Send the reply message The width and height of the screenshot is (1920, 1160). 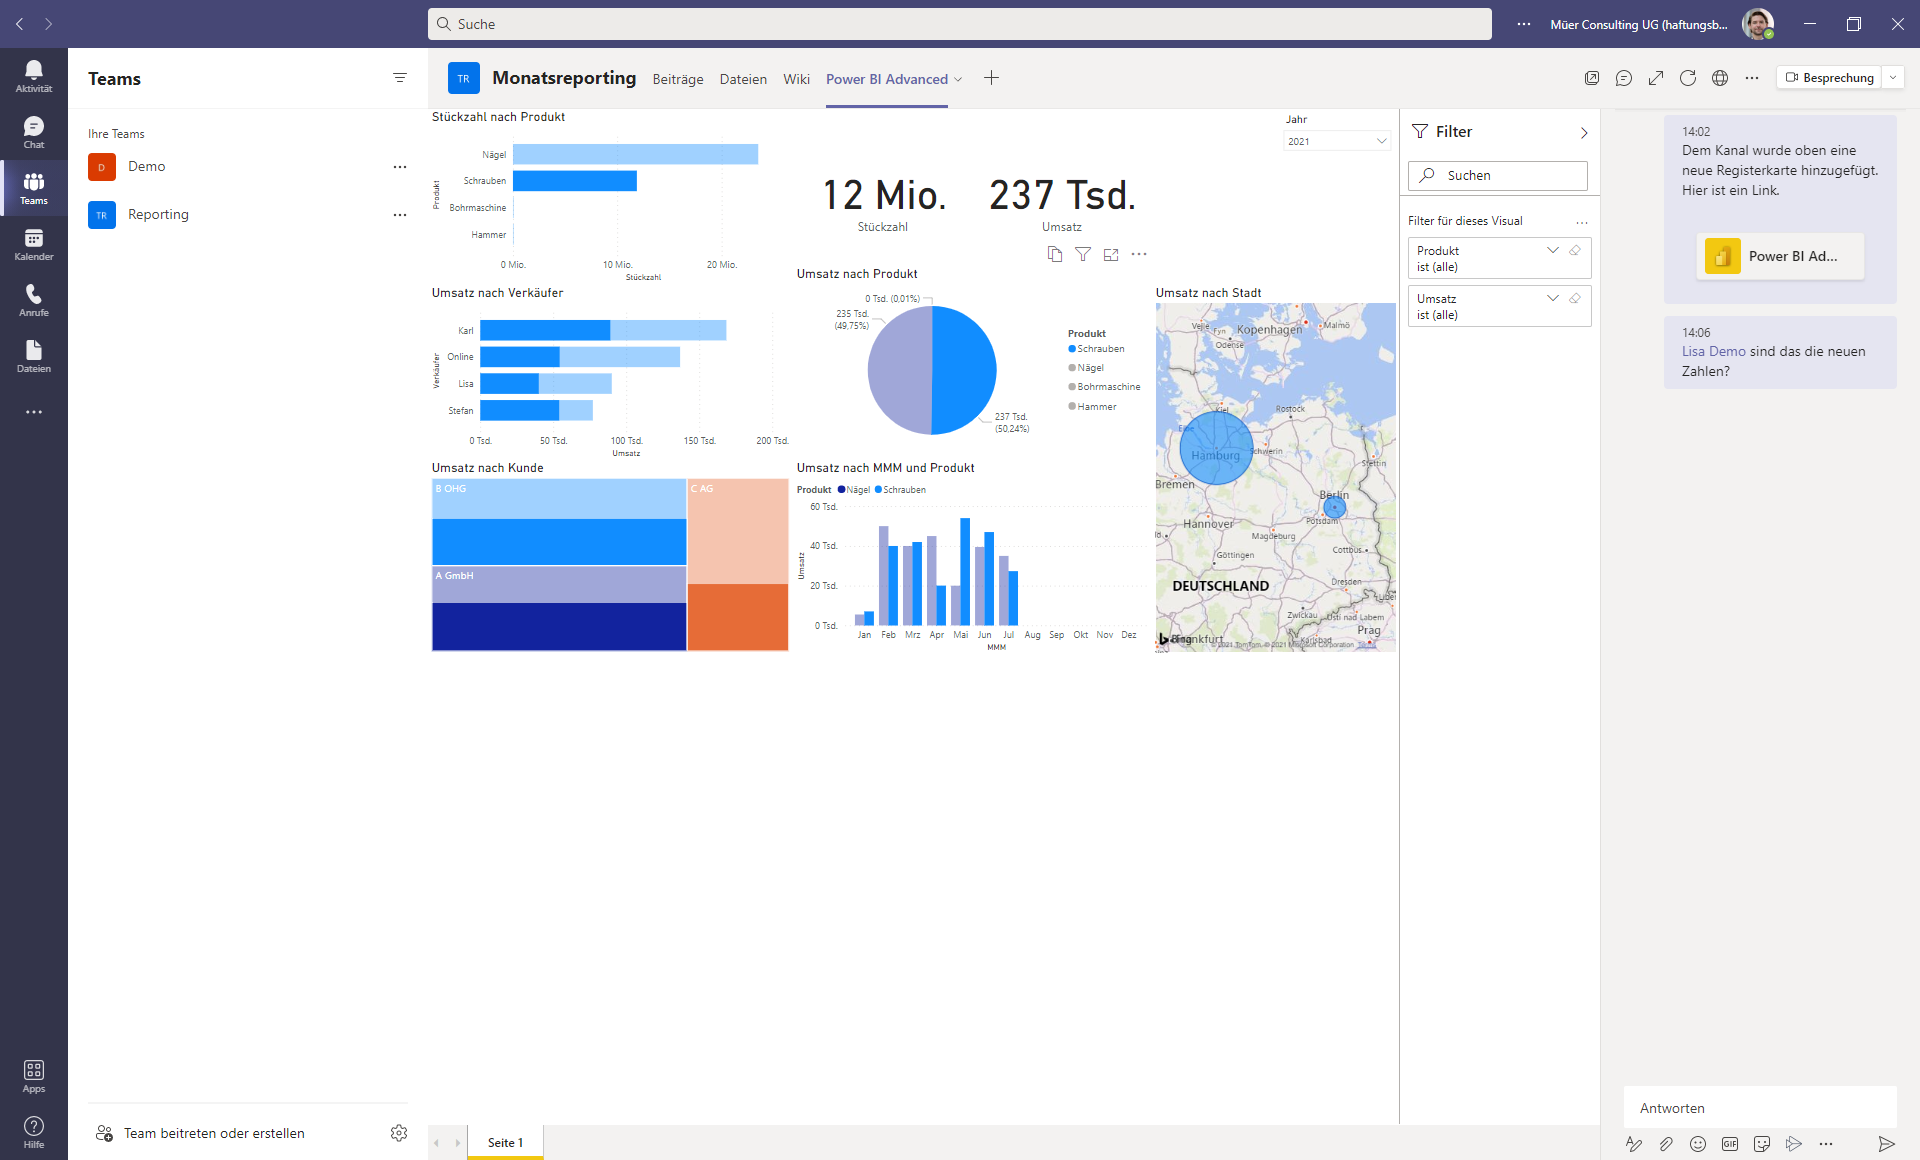[x=1886, y=1144]
